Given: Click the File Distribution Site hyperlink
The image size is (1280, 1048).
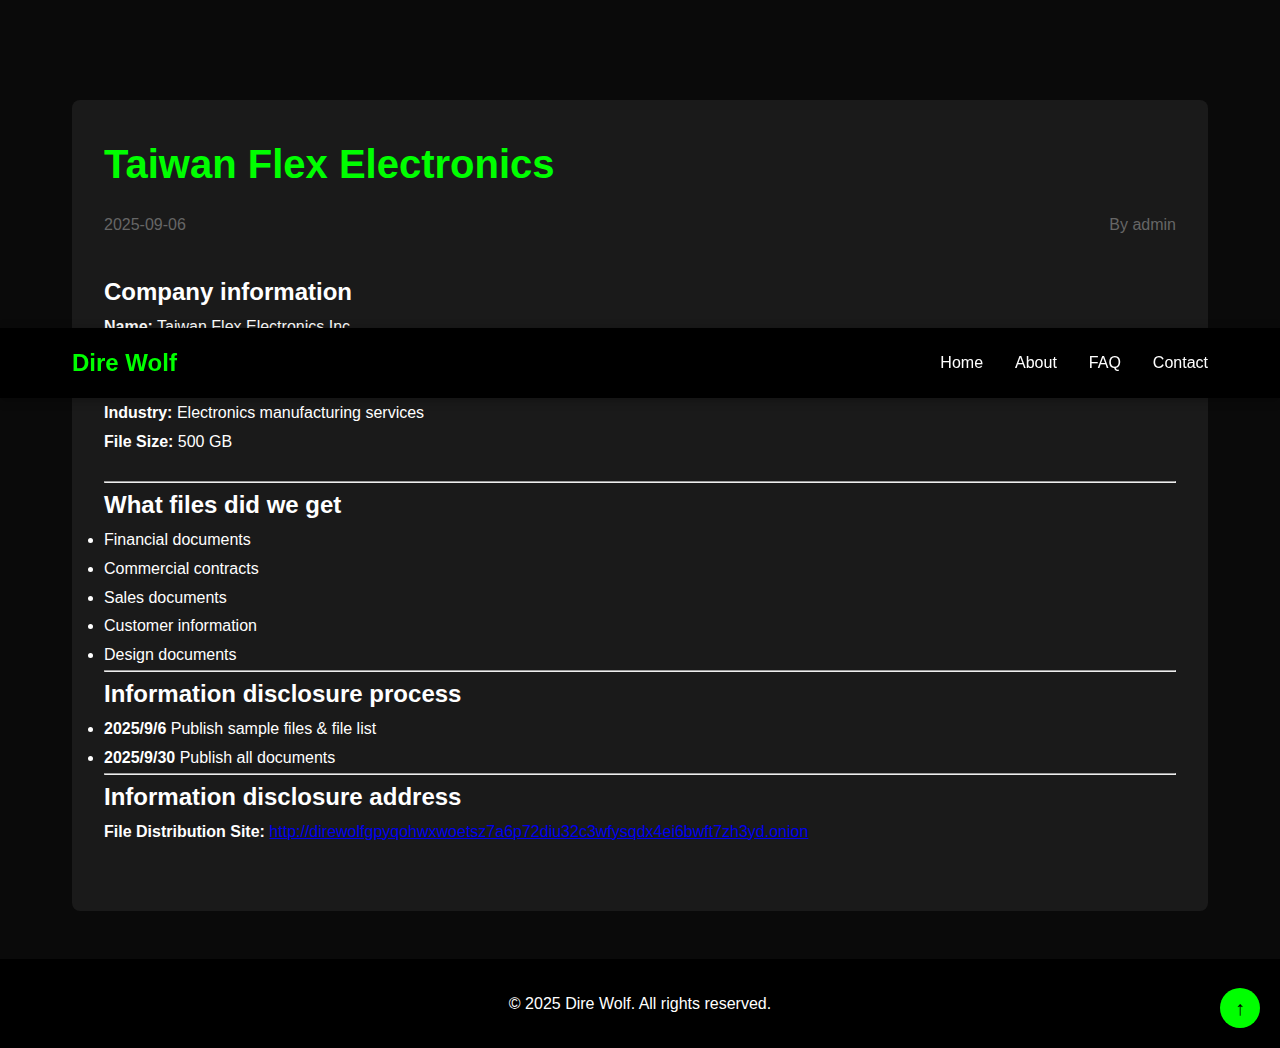Looking at the screenshot, I should [538, 832].
